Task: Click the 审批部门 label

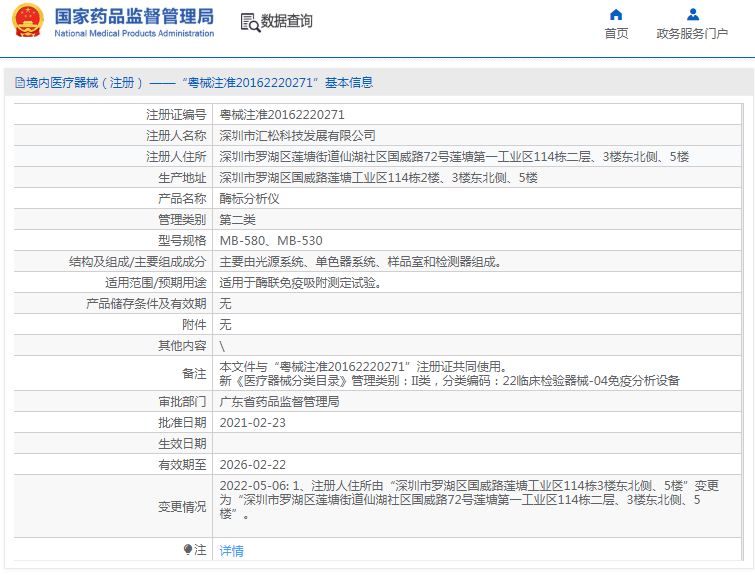Action: [182, 402]
